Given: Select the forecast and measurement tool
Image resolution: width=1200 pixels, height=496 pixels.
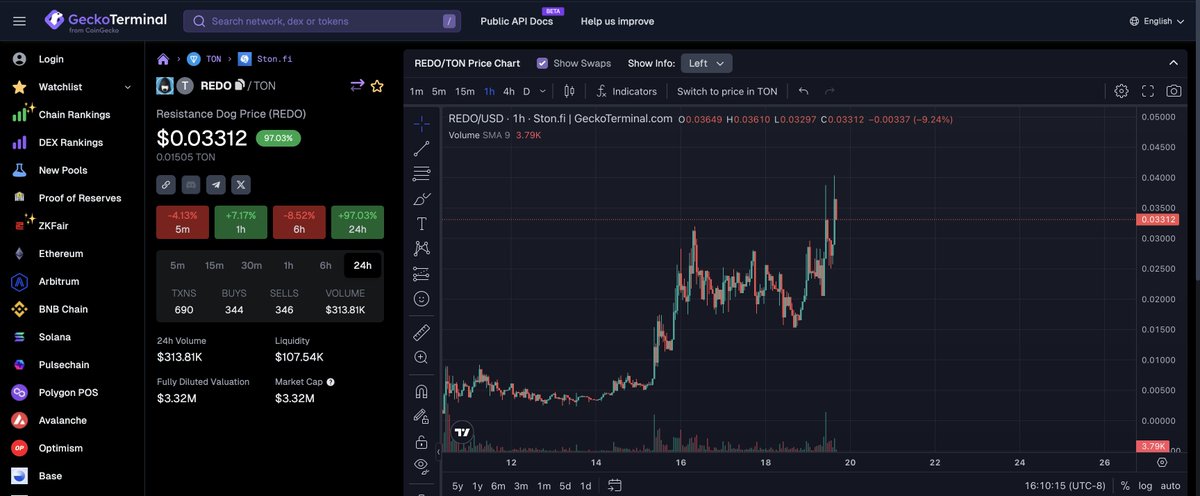Looking at the screenshot, I should (421, 274).
